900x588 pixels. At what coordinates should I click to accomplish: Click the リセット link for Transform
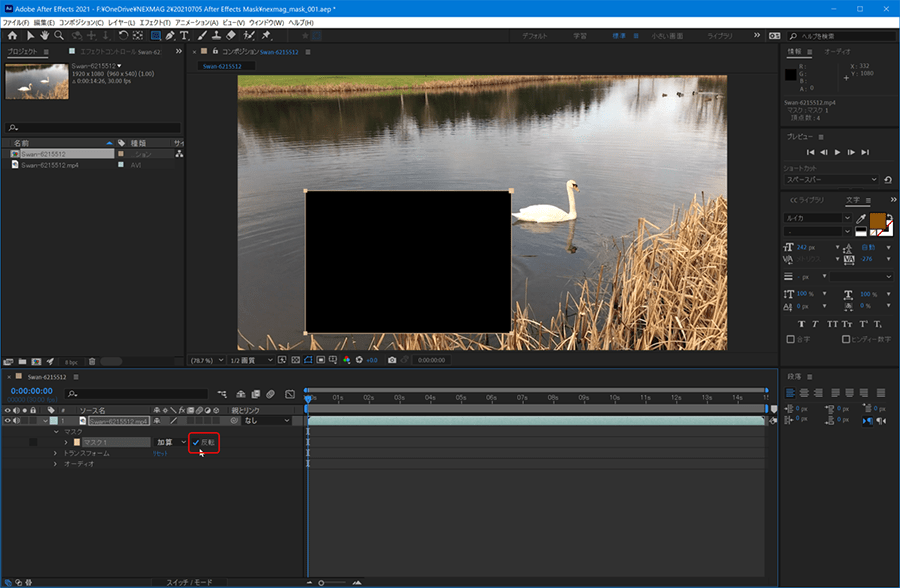click(158, 453)
